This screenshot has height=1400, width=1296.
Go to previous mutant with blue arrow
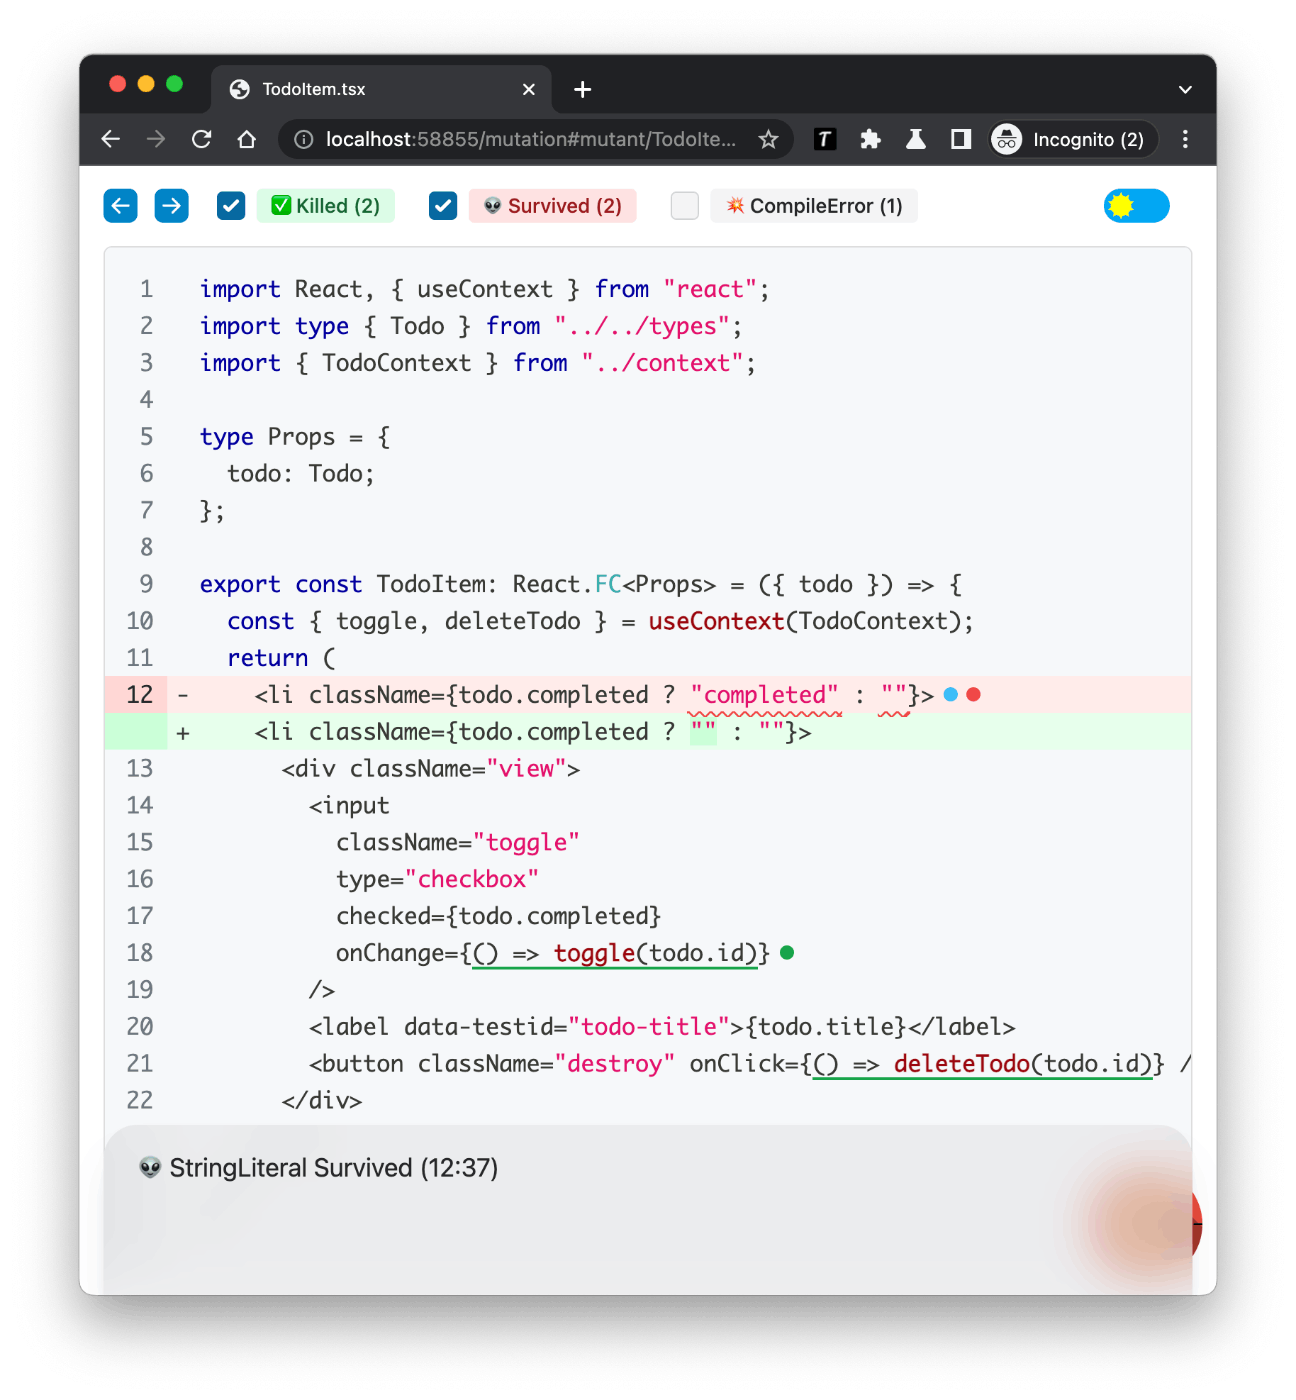point(121,206)
